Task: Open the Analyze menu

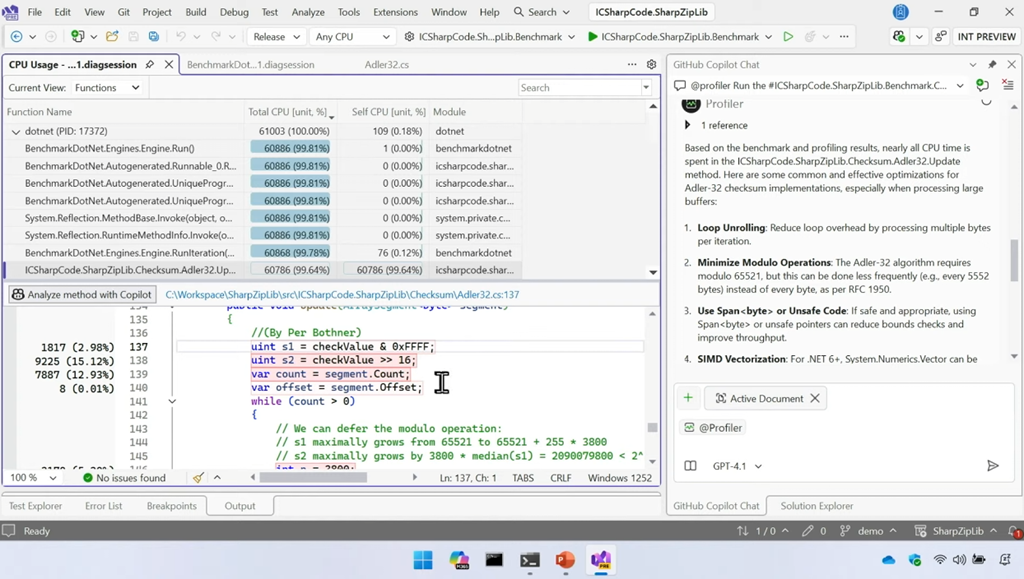Action: pyautogui.click(x=307, y=12)
